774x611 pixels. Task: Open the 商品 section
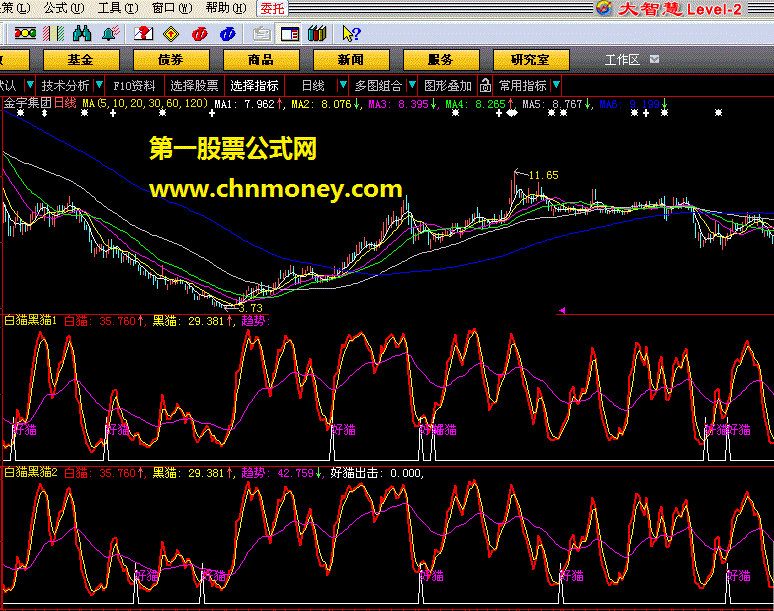click(261, 60)
